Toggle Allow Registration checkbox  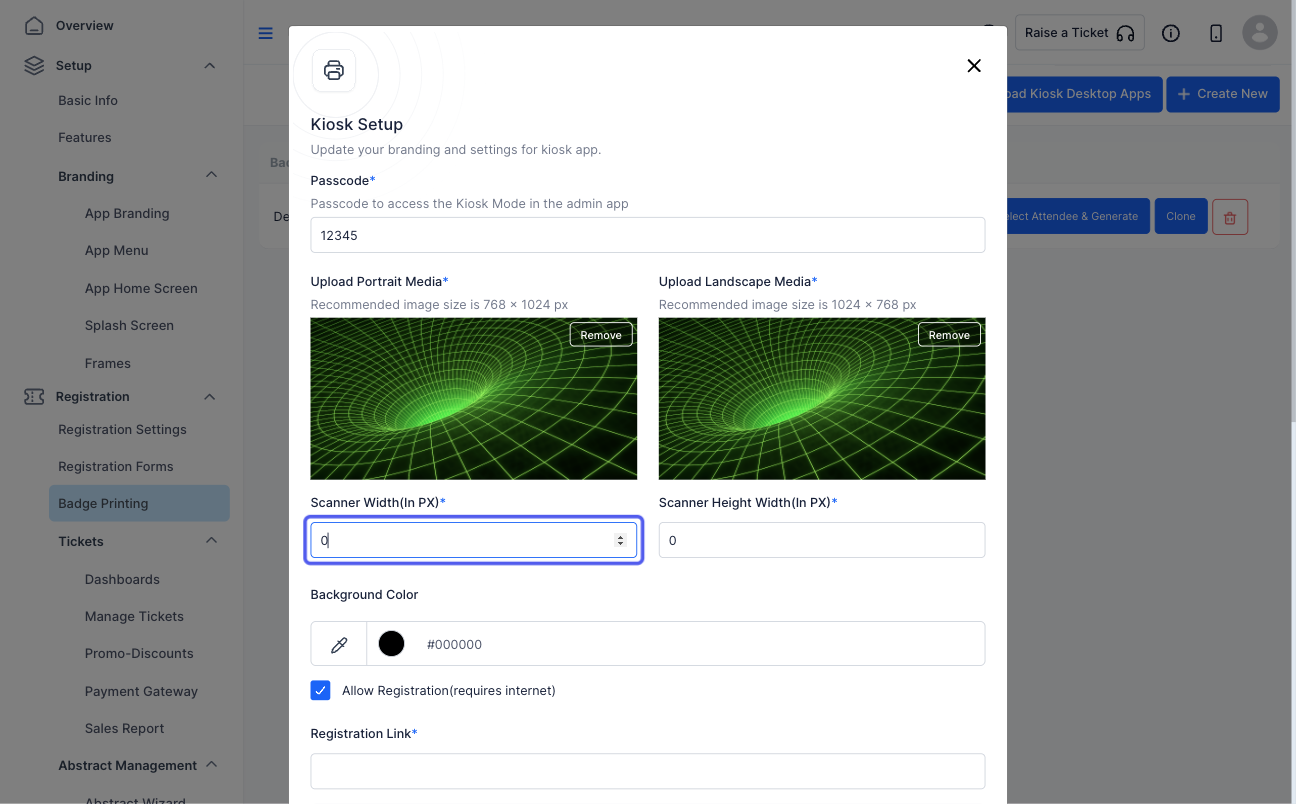320,690
